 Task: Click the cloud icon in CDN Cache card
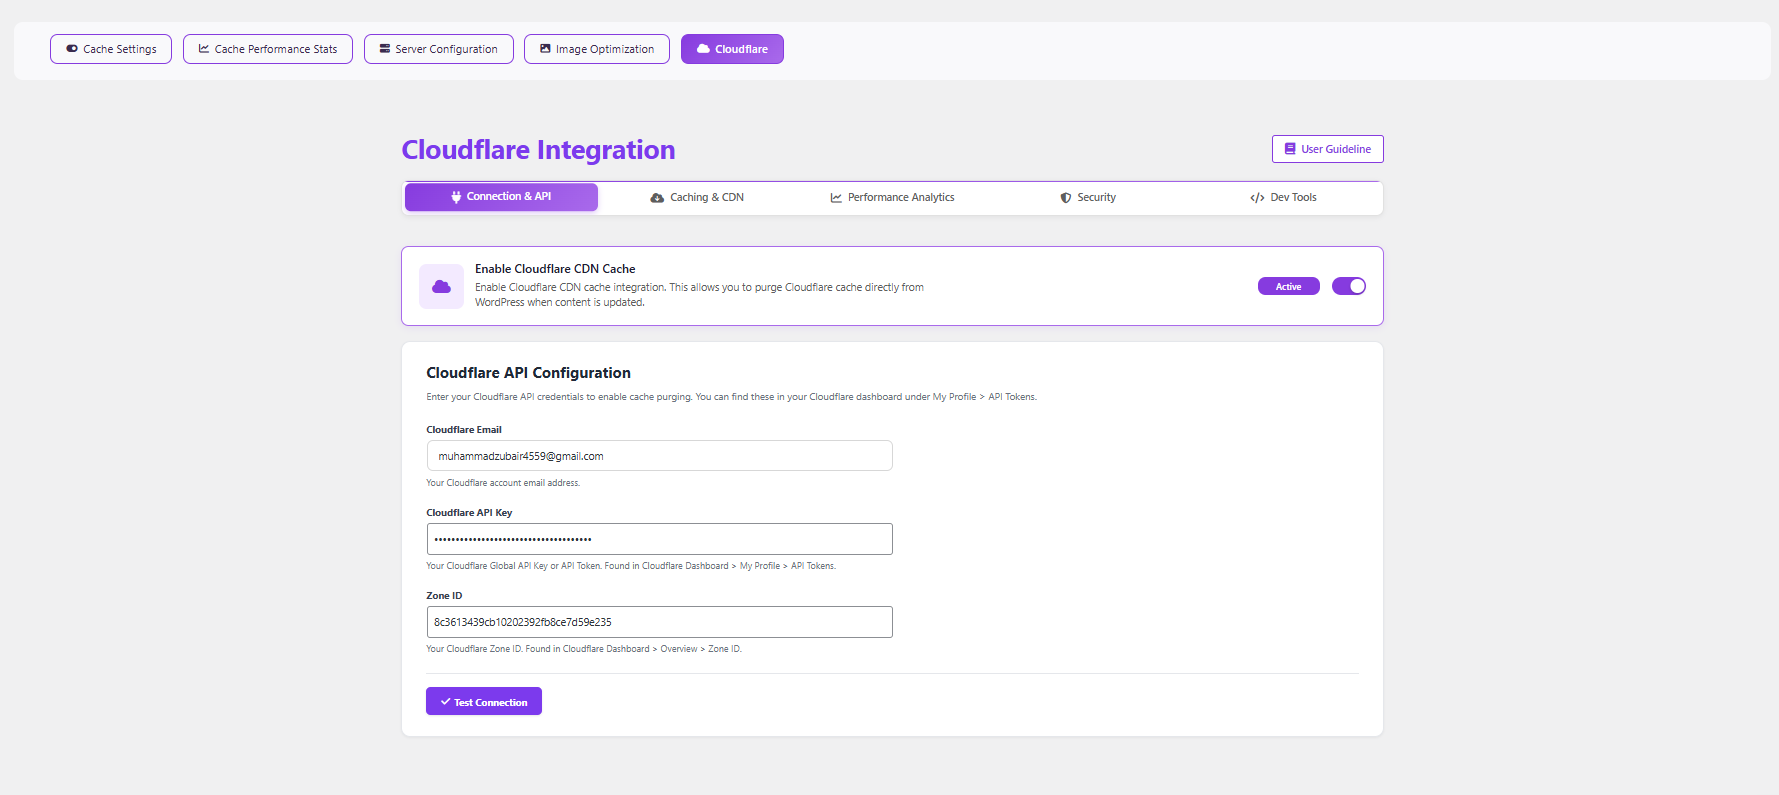point(441,287)
